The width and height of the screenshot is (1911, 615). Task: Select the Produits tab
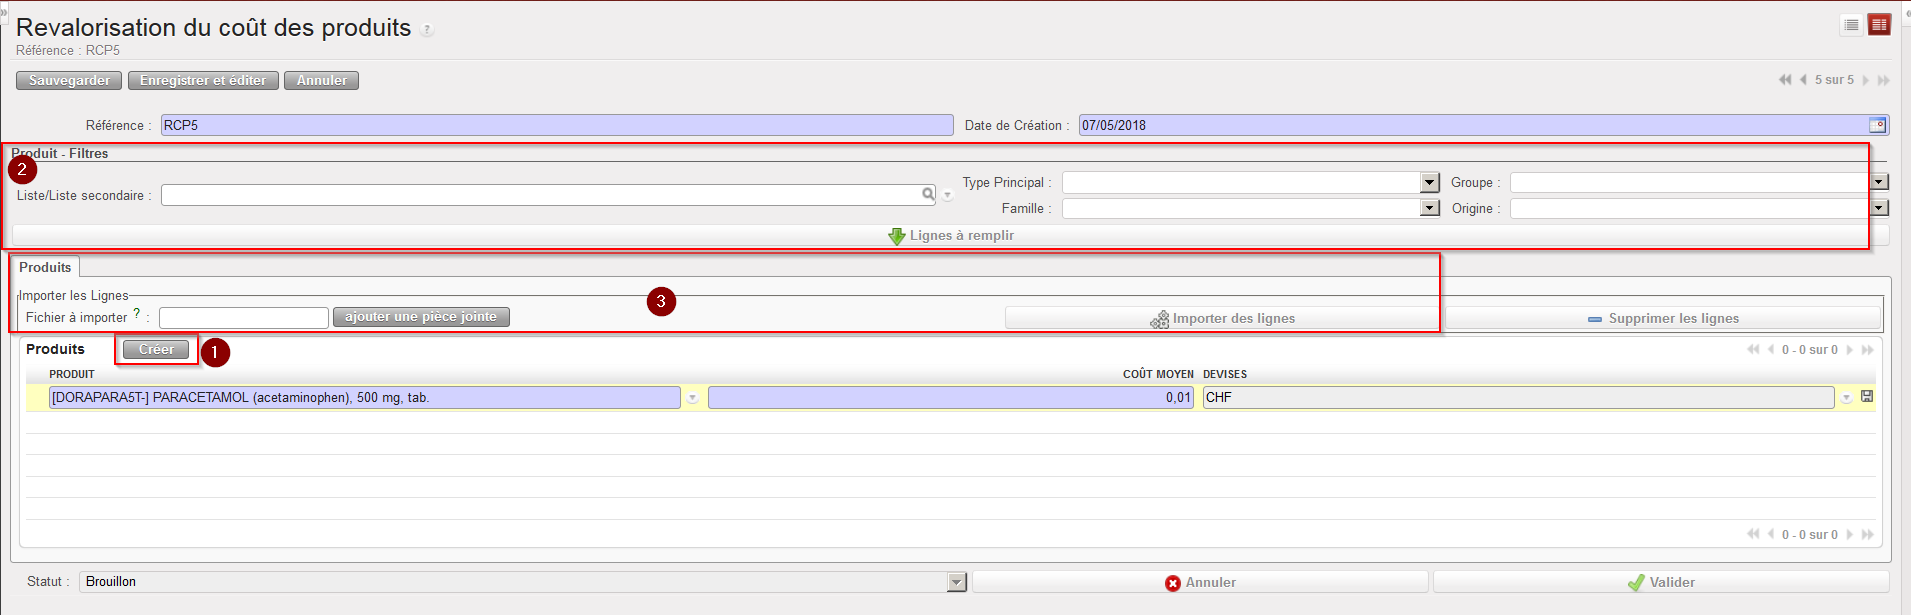coord(45,267)
